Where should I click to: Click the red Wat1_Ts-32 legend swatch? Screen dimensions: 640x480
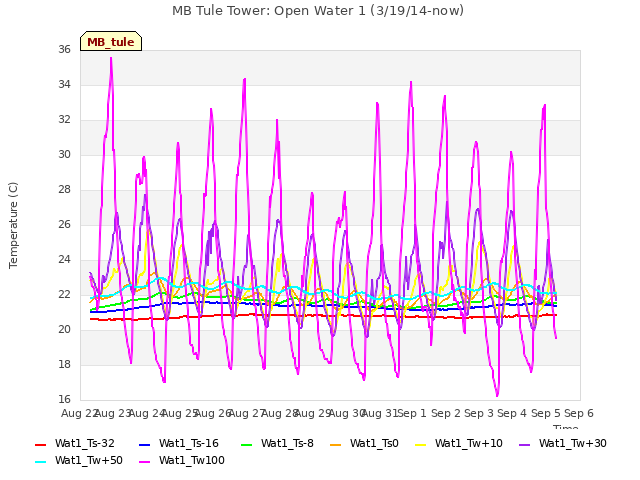click(x=41, y=444)
